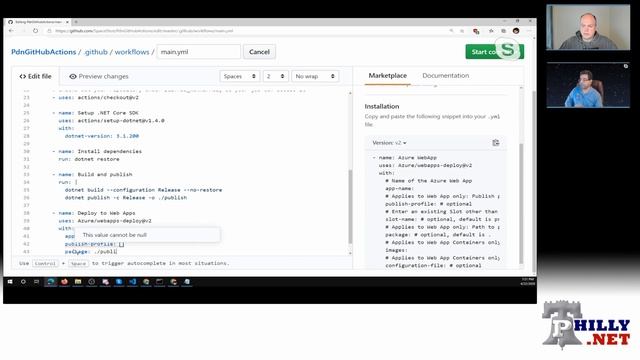Open the browser settings ellipsis menu
This screenshot has width=640, height=360.
pos(529,31)
